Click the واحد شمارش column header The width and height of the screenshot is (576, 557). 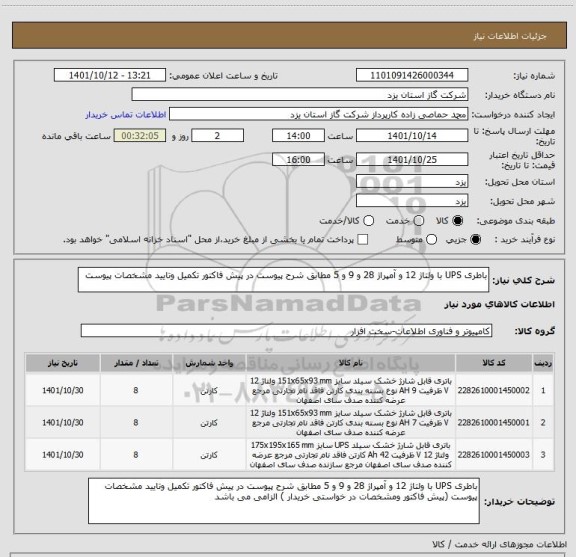(209, 363)
